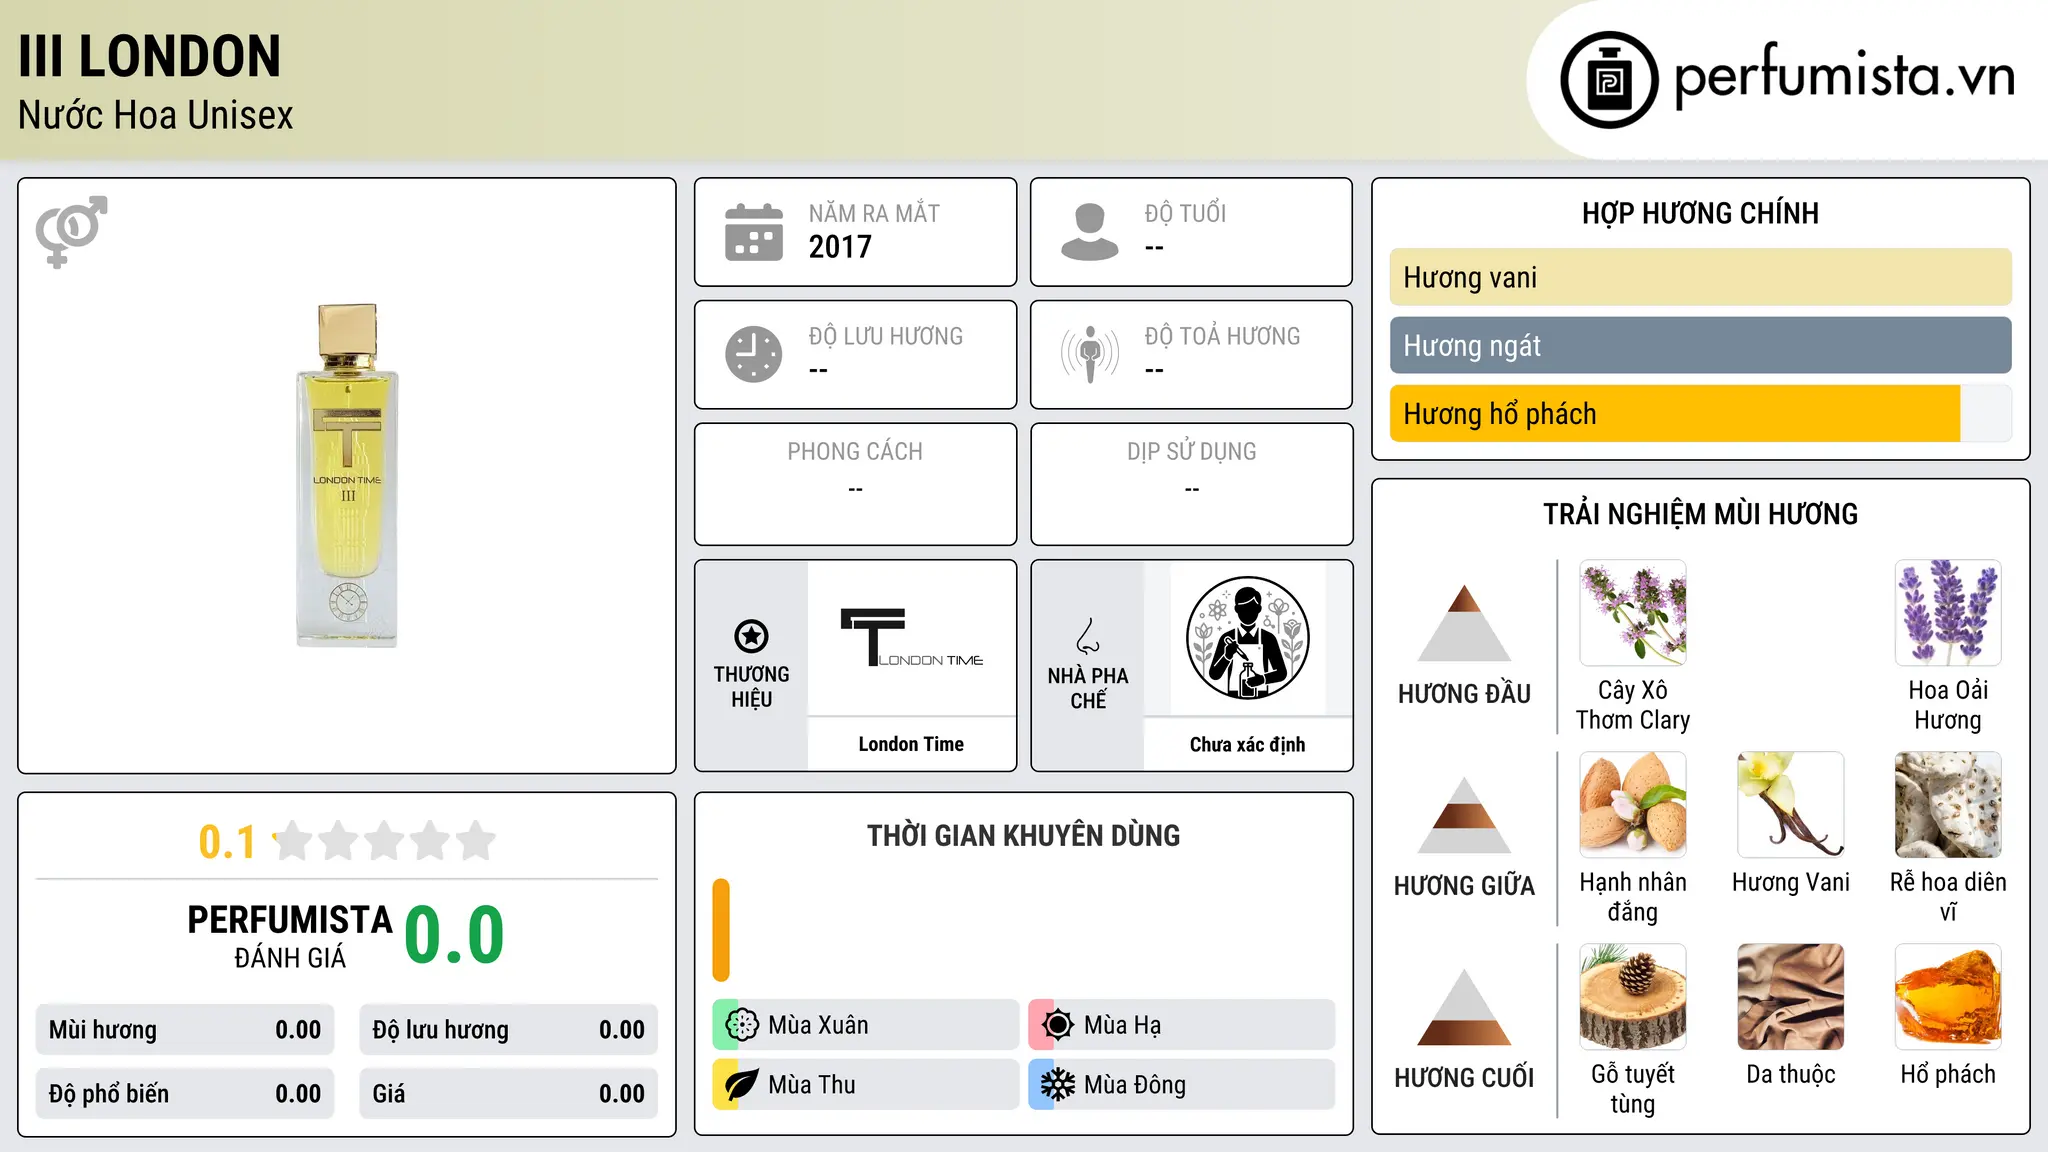
Task: Select the Gỗ tuyết tùng note image
Action: pos(1632,997)
